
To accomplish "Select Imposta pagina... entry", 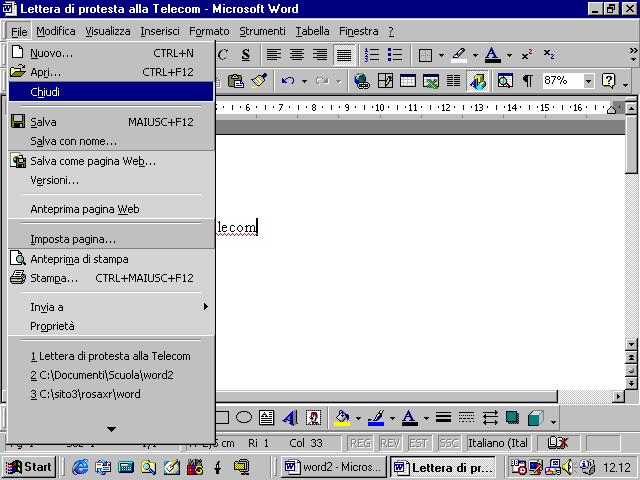I will tap(111, 239).
